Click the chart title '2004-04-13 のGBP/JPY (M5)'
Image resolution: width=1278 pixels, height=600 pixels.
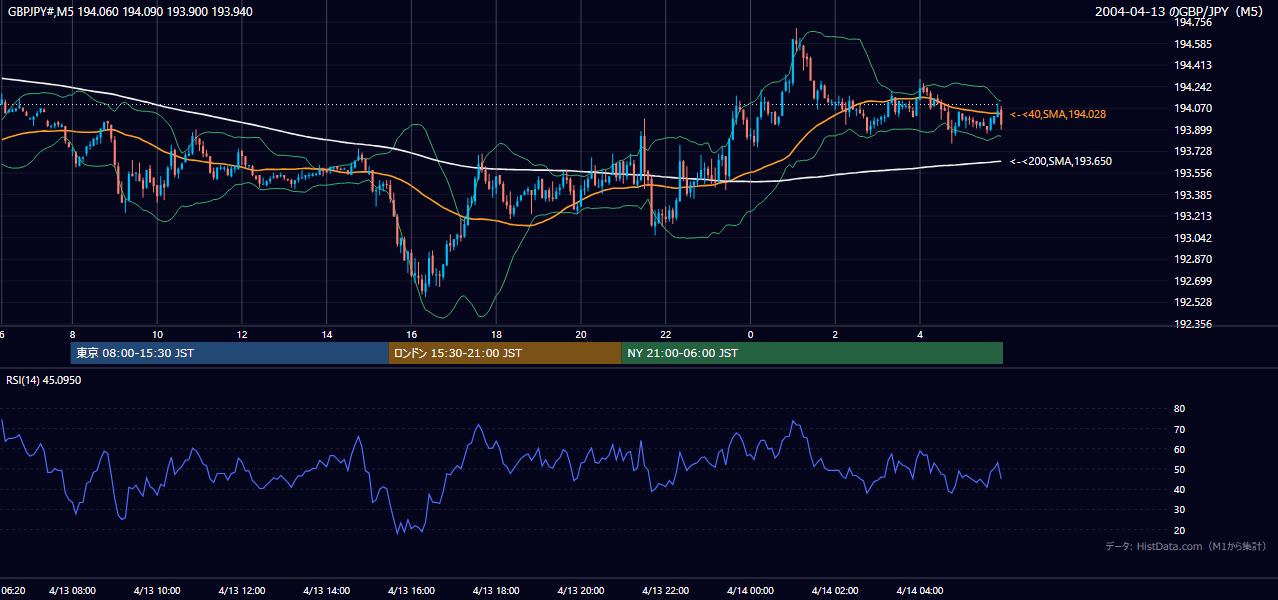tap(1180, 12)
